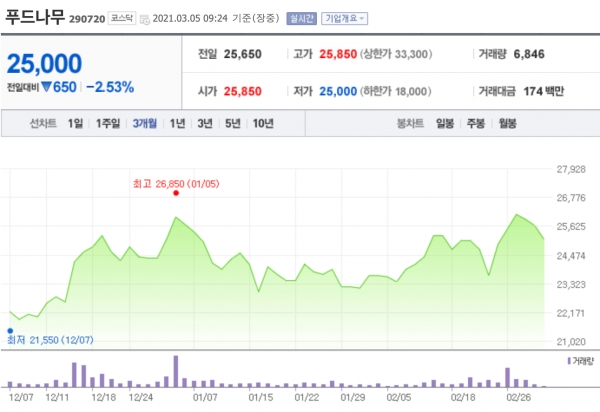Click the red 최고 26,850 high marker dot
Image resolution: width=600 pixels, height=412 pixels.
[x=176, y=193]
